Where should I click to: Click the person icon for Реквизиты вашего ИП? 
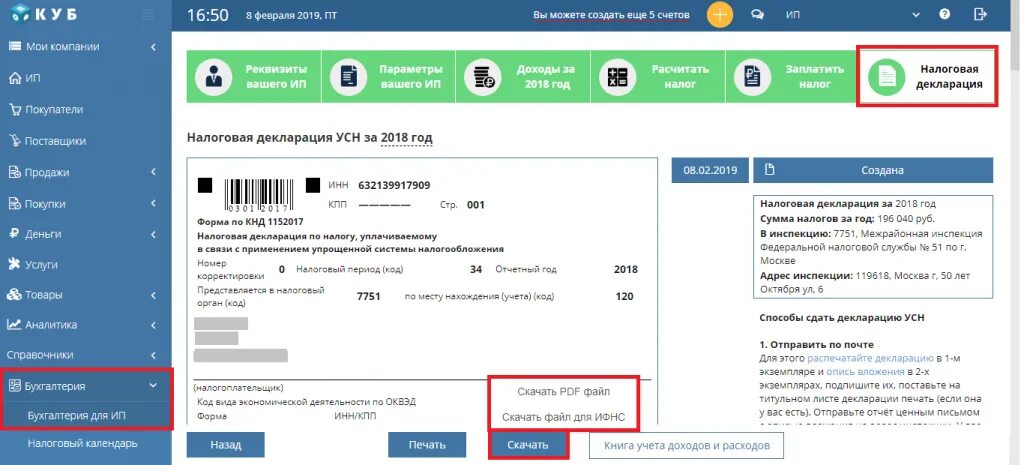[x=214, y=77]
